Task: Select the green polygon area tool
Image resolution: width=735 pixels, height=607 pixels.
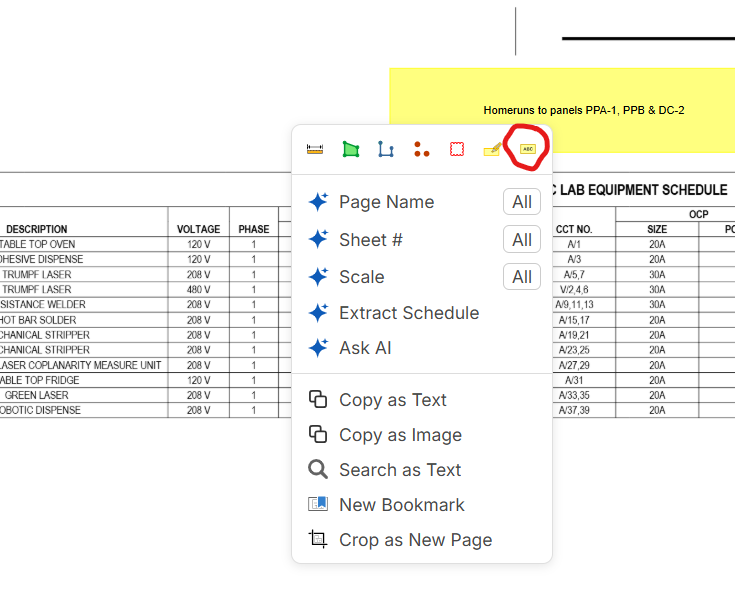Action: click(350, 149)
